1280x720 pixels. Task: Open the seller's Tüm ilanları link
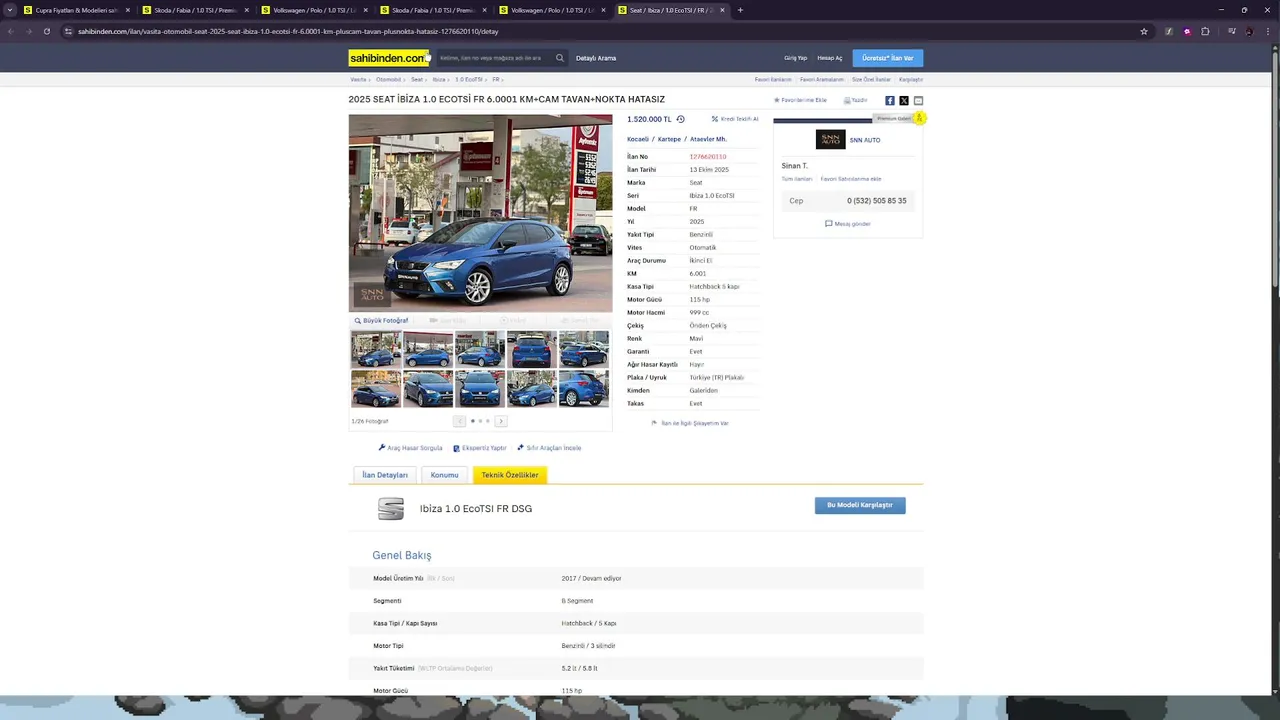click(x=797, y=179)
